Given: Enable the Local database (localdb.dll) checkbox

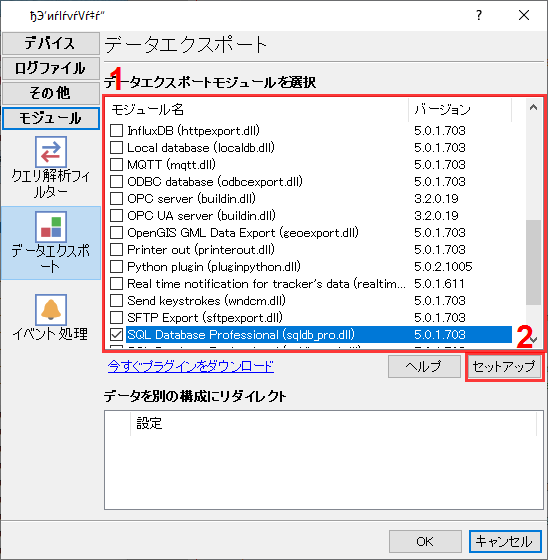Looking at the screenshot, I should coord(116,148).
